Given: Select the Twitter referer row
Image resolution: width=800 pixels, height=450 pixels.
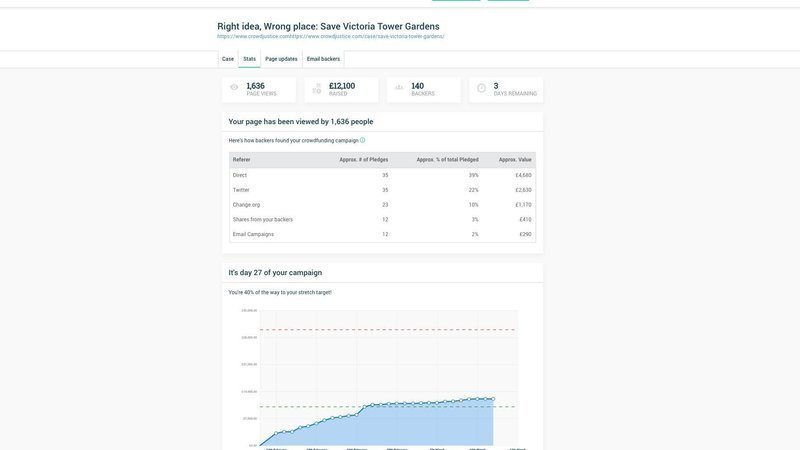Looking at the screenshot, I should click(x=241, y=190).
